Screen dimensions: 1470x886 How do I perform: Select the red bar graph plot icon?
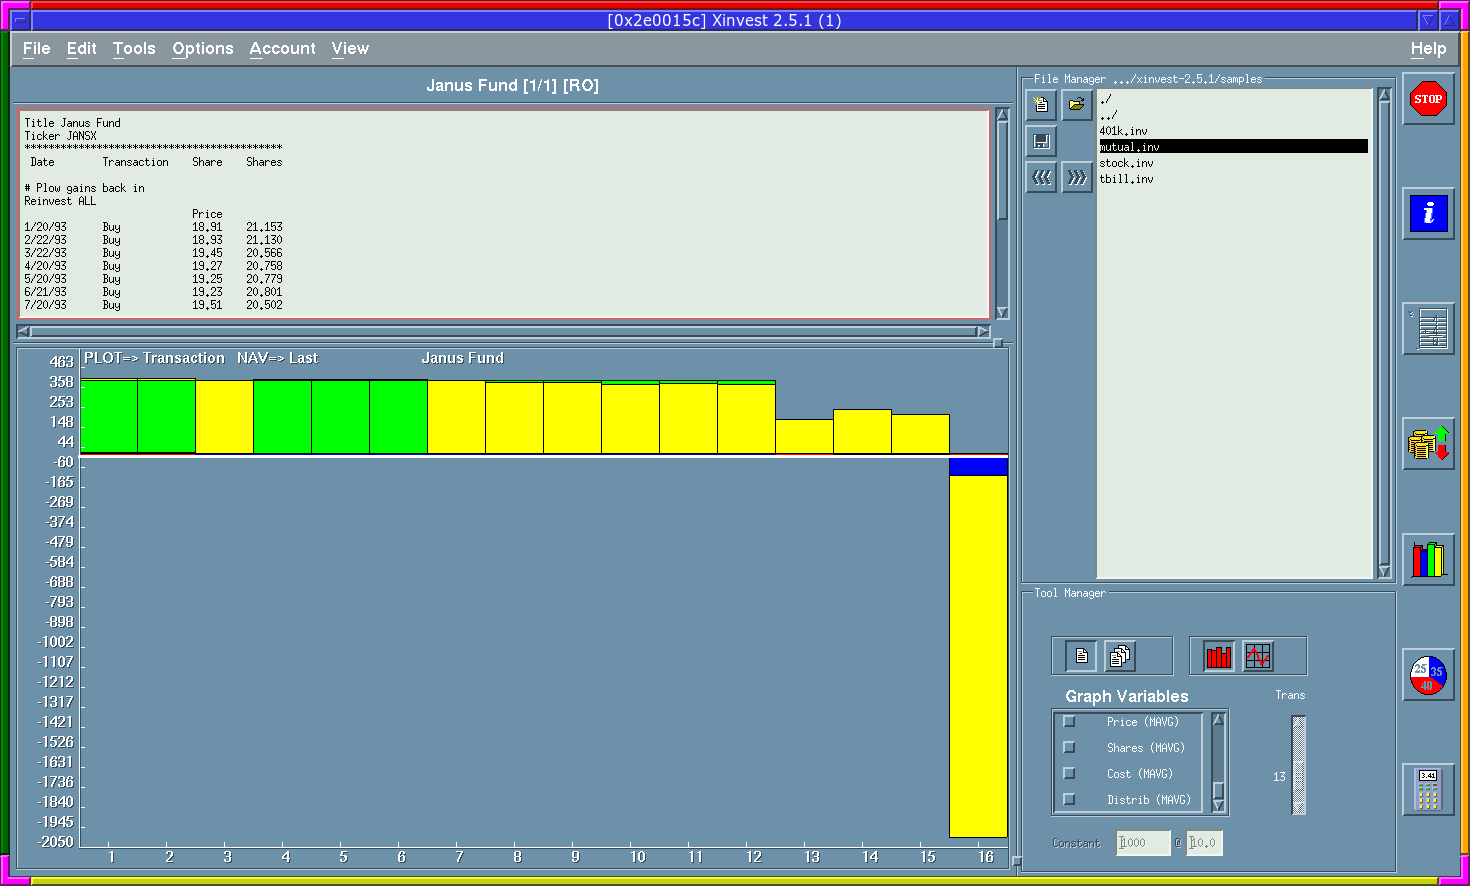click(1219, 656)
